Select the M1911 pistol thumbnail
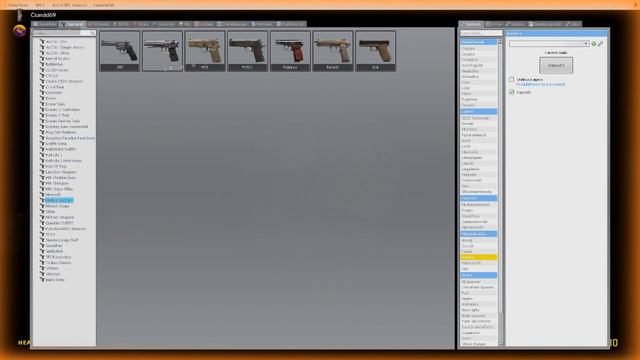640x360 pixels. click(x=247, y=51)
